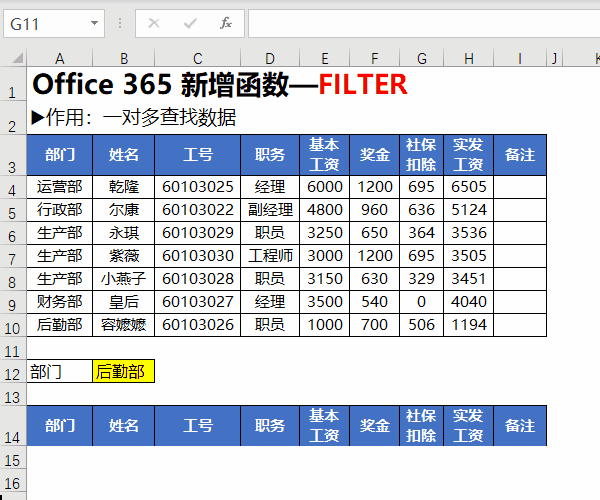Click the Name Box showing G11
The width and height of the screenshot is (600, 500).
[x=54, y=24]
